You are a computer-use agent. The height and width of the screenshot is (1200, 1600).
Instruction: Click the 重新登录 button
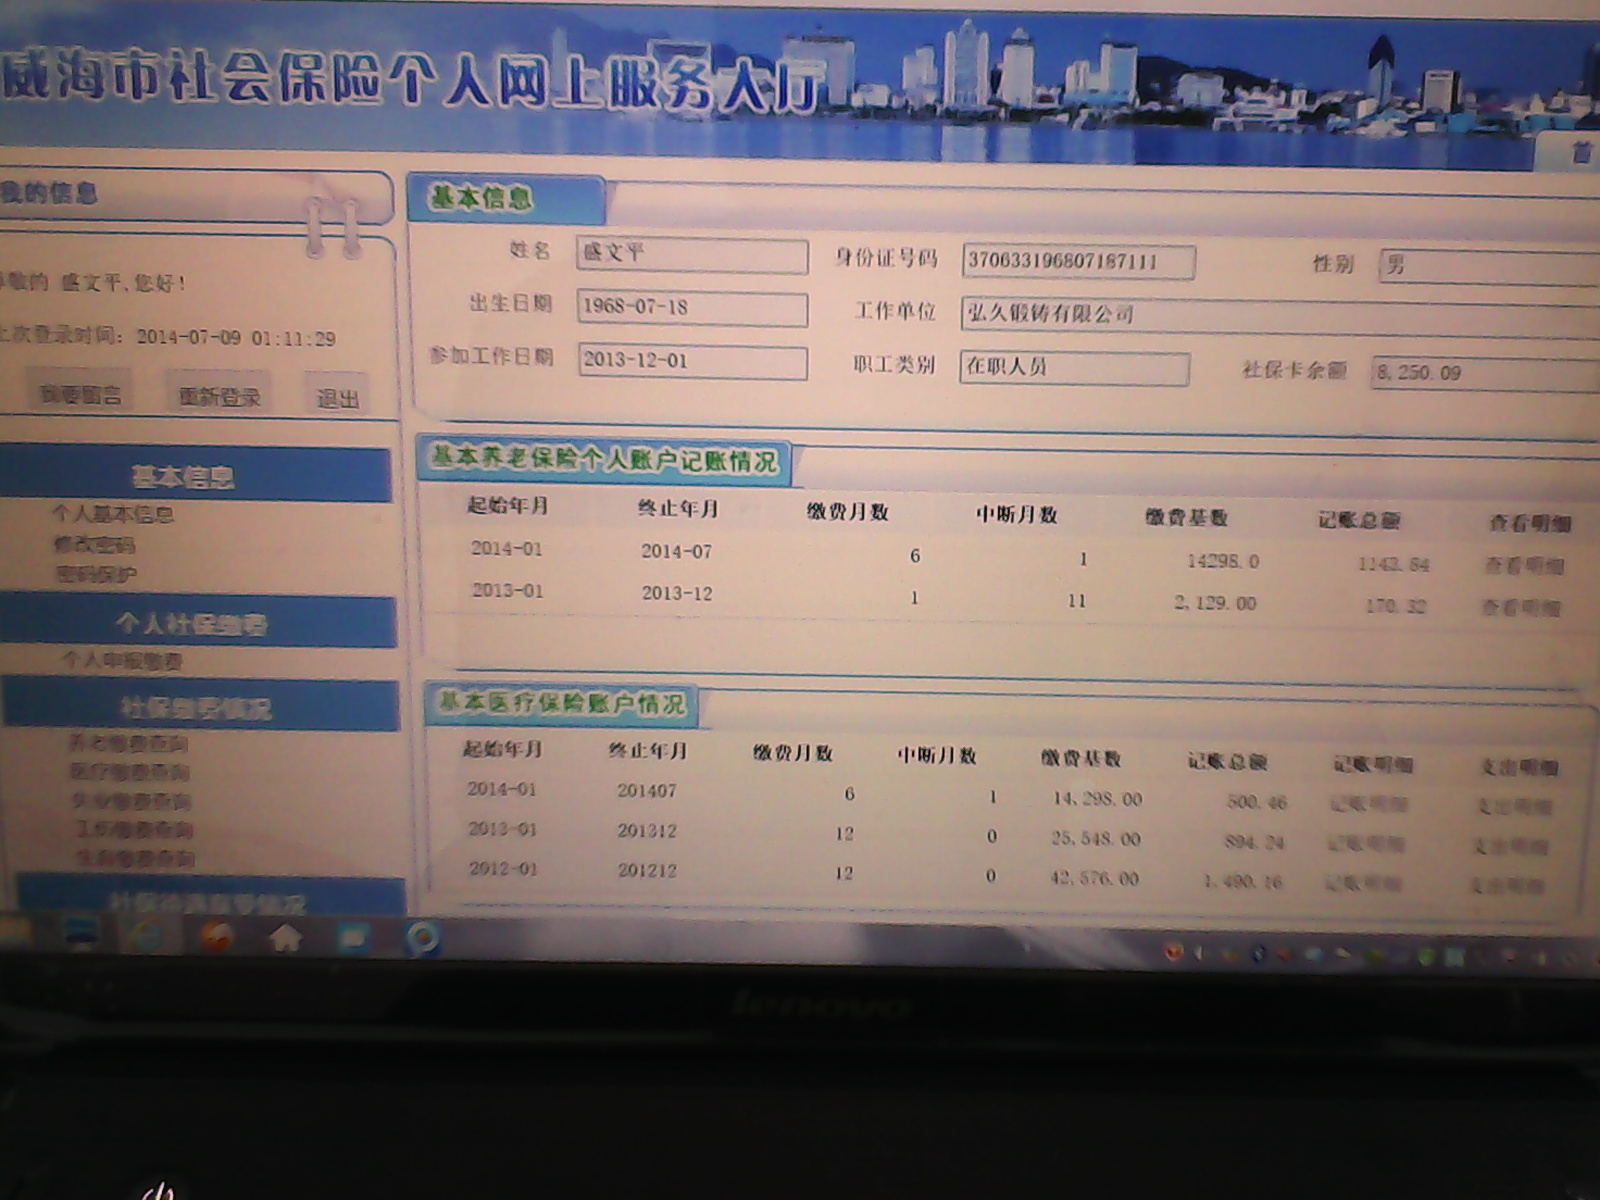pyautogui.click(x=219, y=397)
